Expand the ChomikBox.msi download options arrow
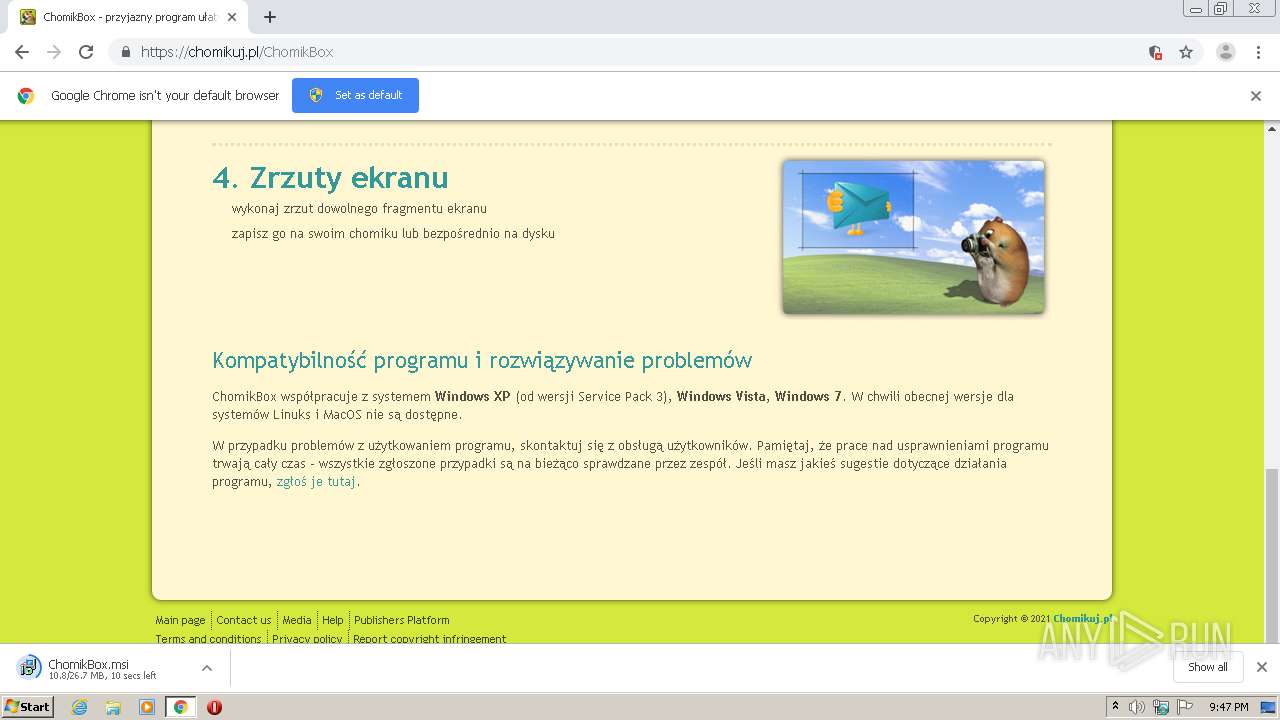1280x720 pixels. [207, 668]
